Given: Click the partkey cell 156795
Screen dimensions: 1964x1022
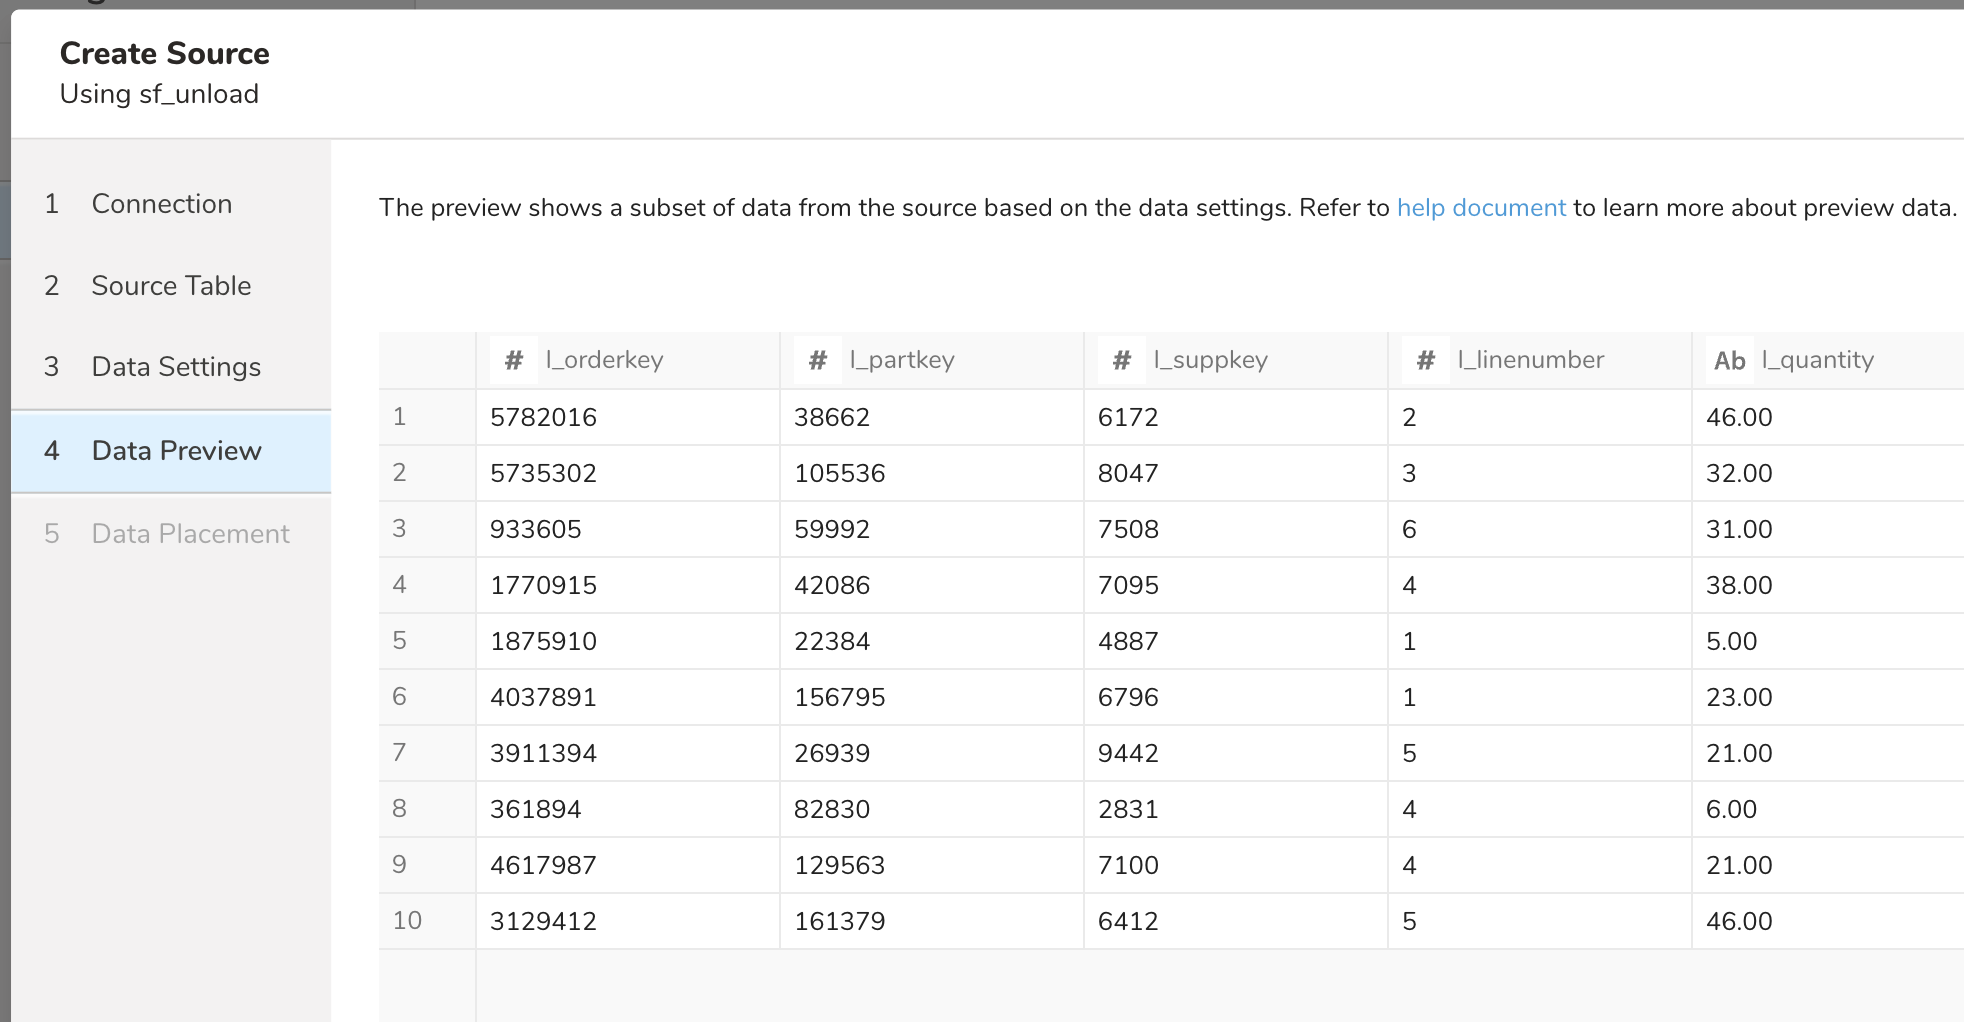Looking at the screenshot, I should pos(839,697).
